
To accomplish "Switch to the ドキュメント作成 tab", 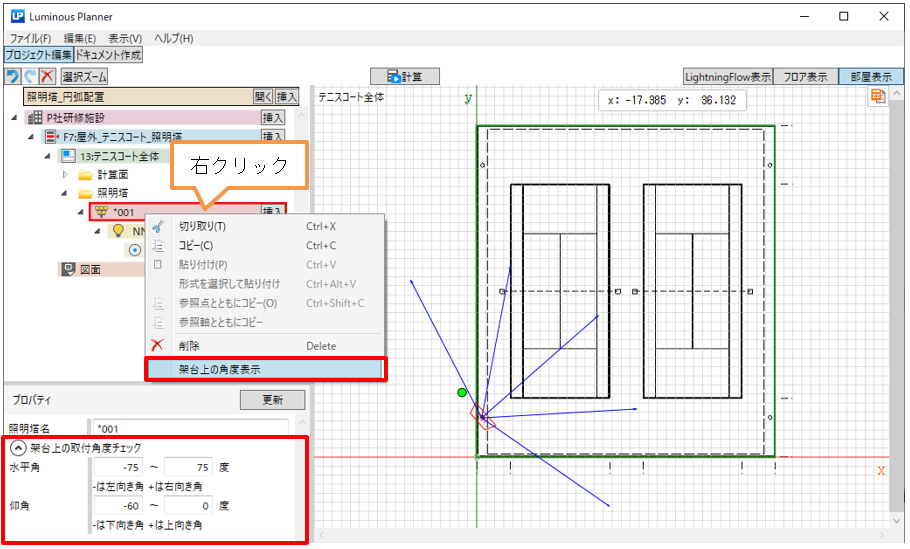I will [x=108, y=54].
